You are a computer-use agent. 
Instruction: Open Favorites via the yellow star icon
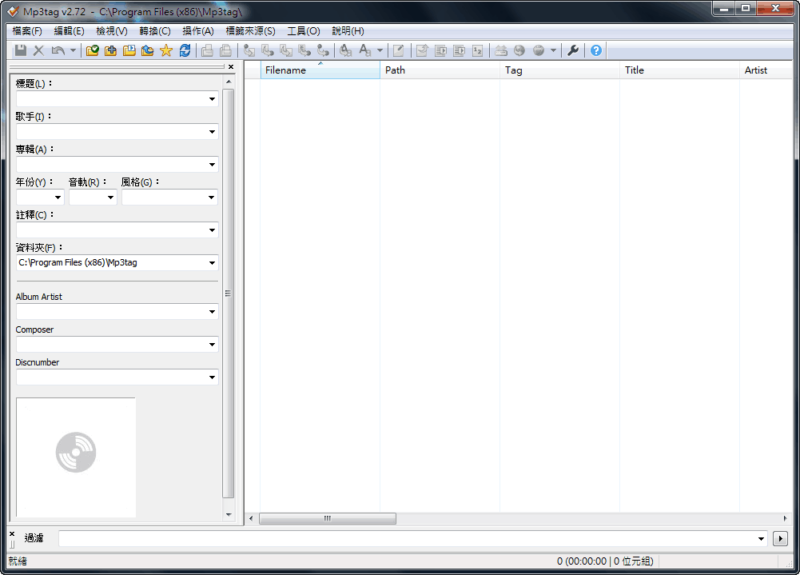tap(166, 51)
